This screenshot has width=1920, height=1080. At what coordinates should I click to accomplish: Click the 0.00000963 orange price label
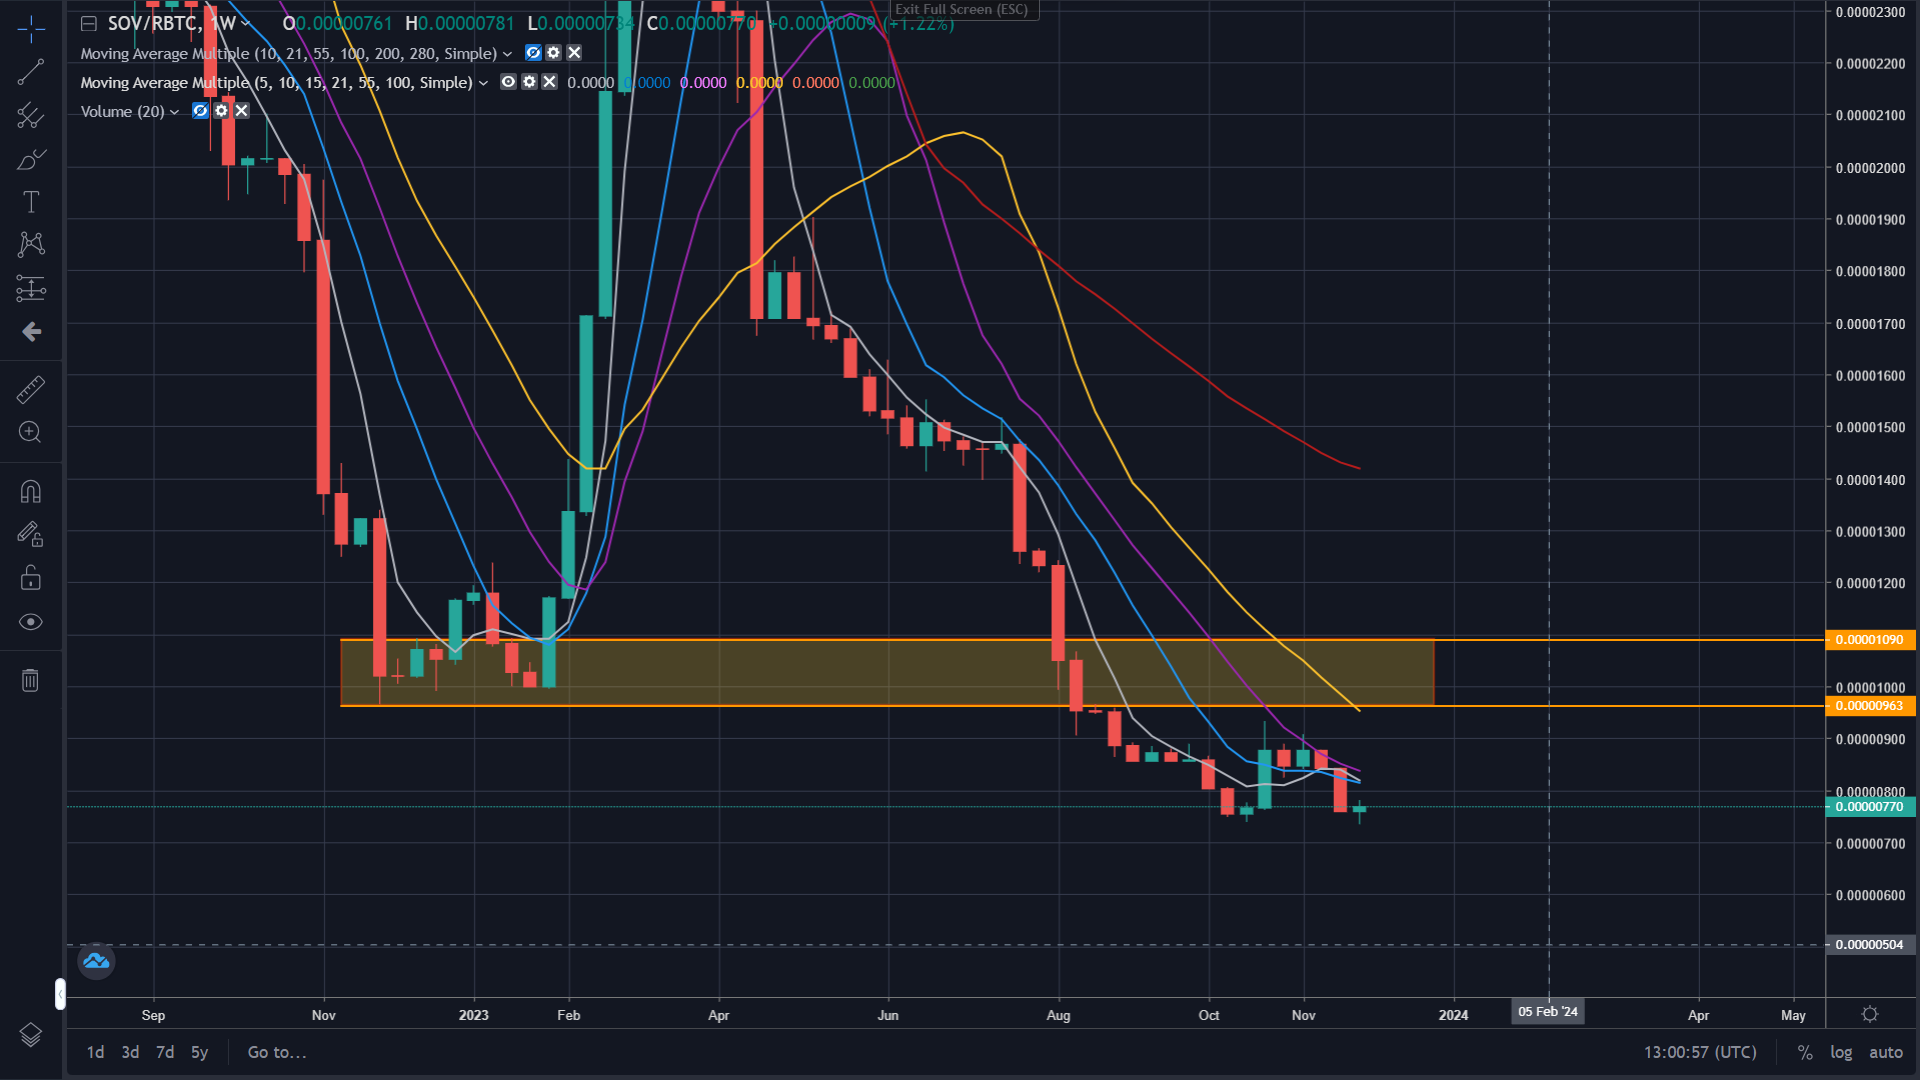pos(1870,706)
